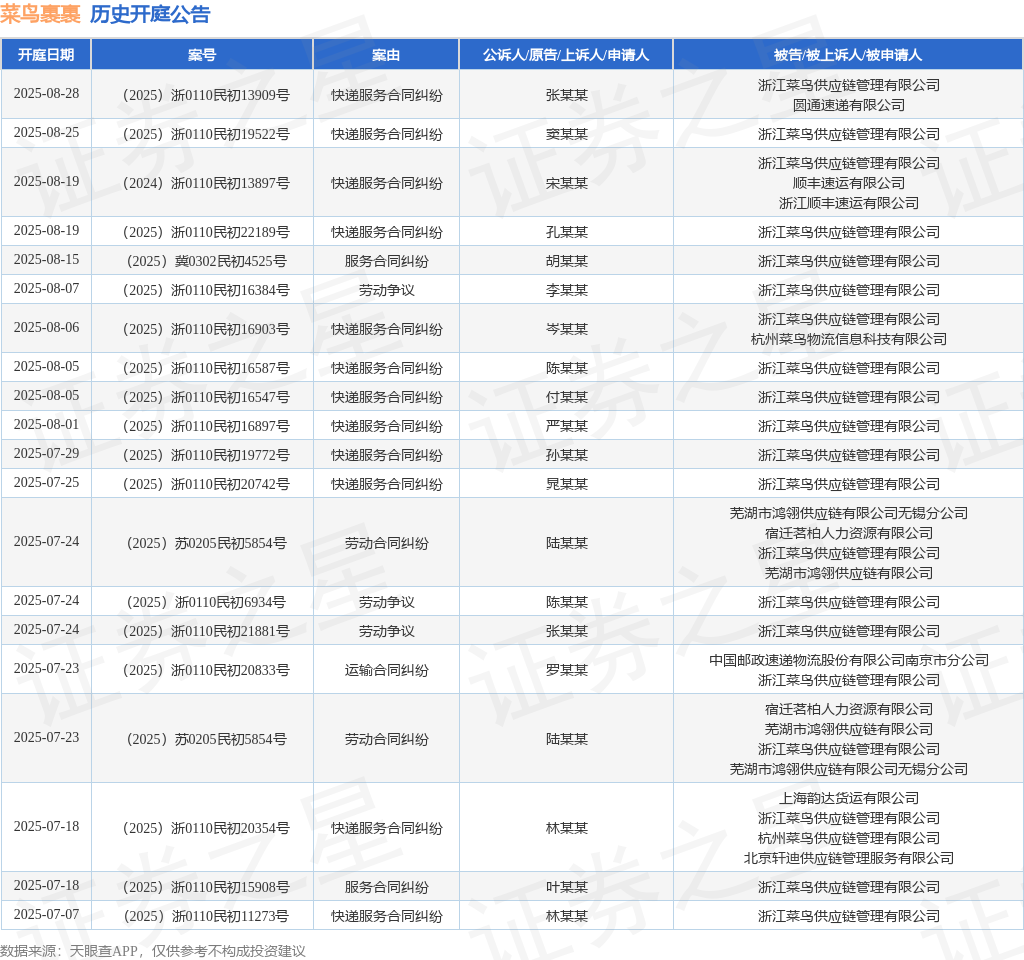Click the date 2025-08-06
1024x960 pixels.
[46, 327]
